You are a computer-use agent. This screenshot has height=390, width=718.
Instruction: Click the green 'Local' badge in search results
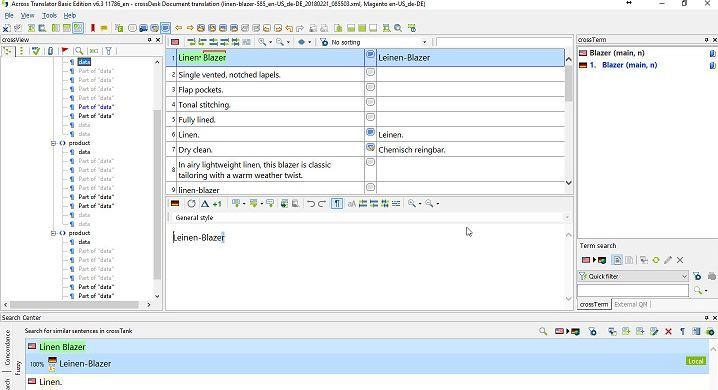point(695,361)
